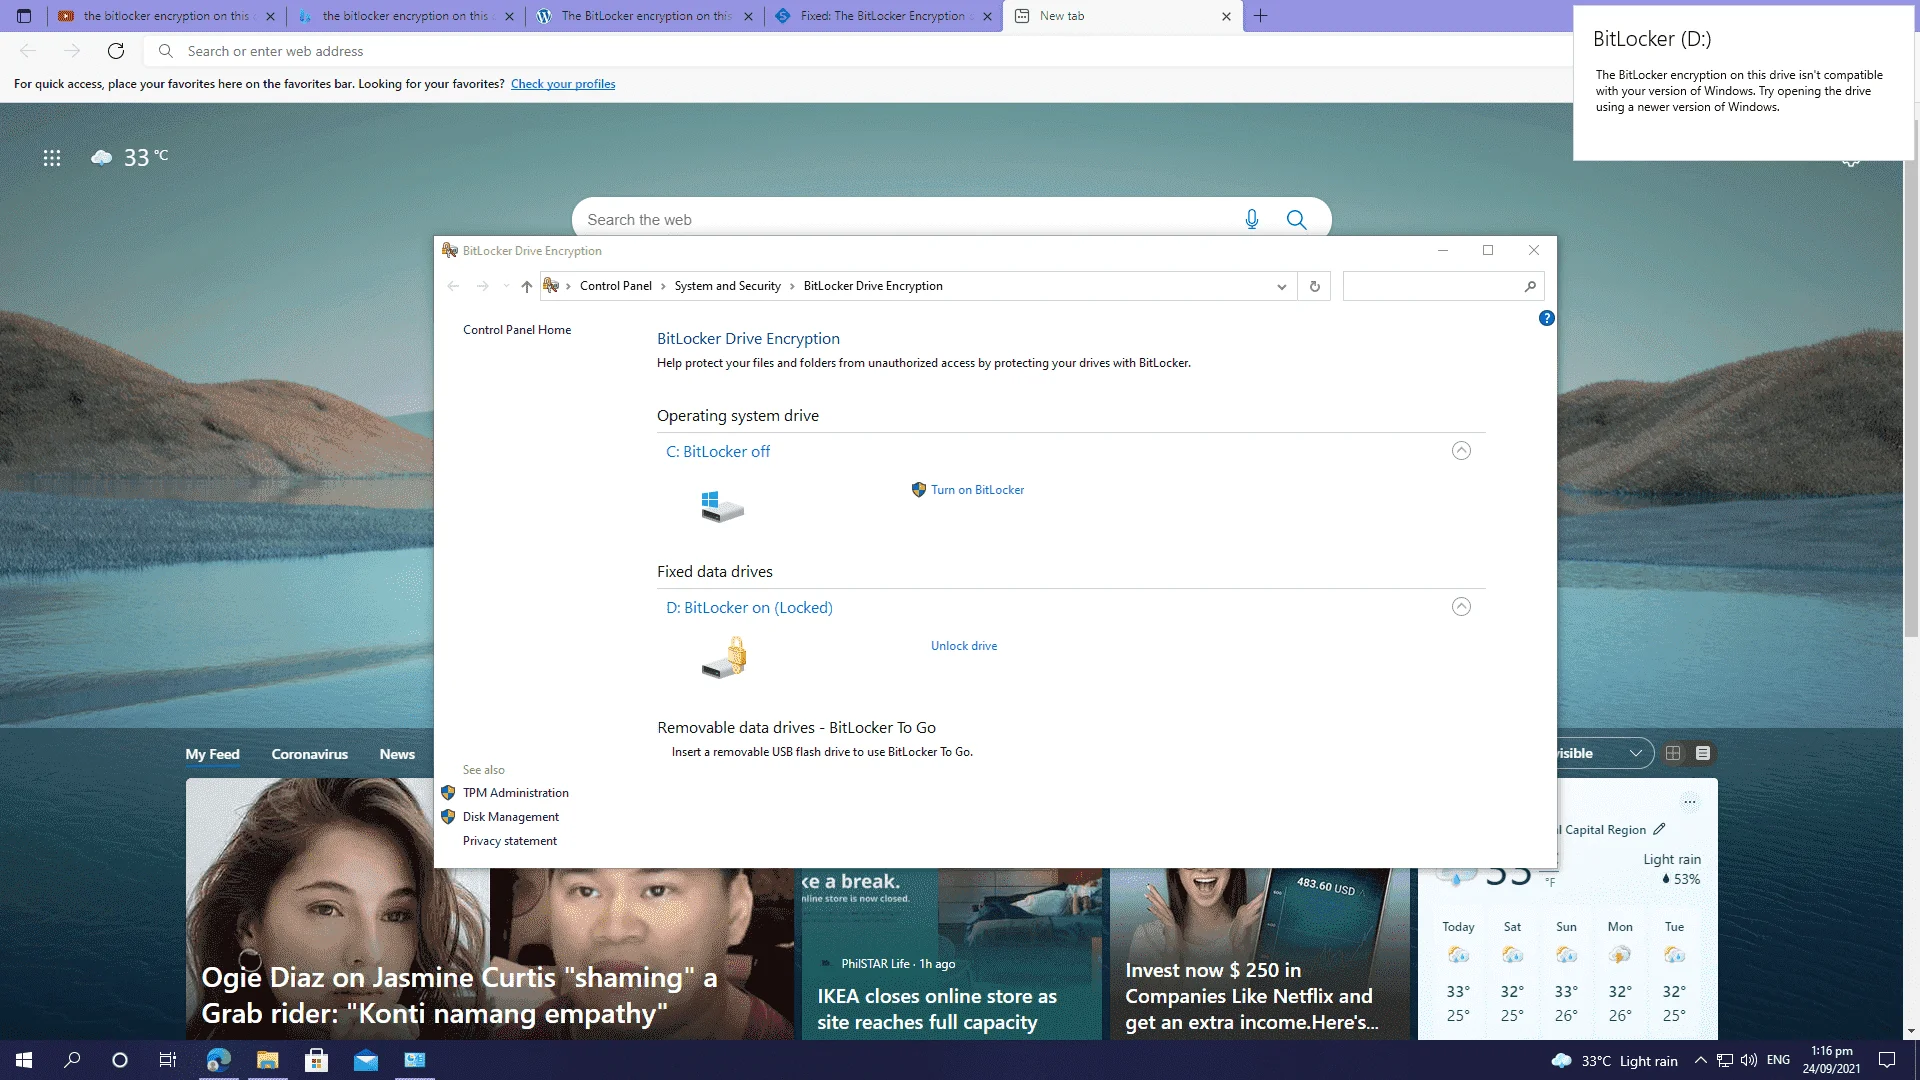Open Control Panel Home link
This screenshot has height=1080, width=1920.
click(517, 330)
